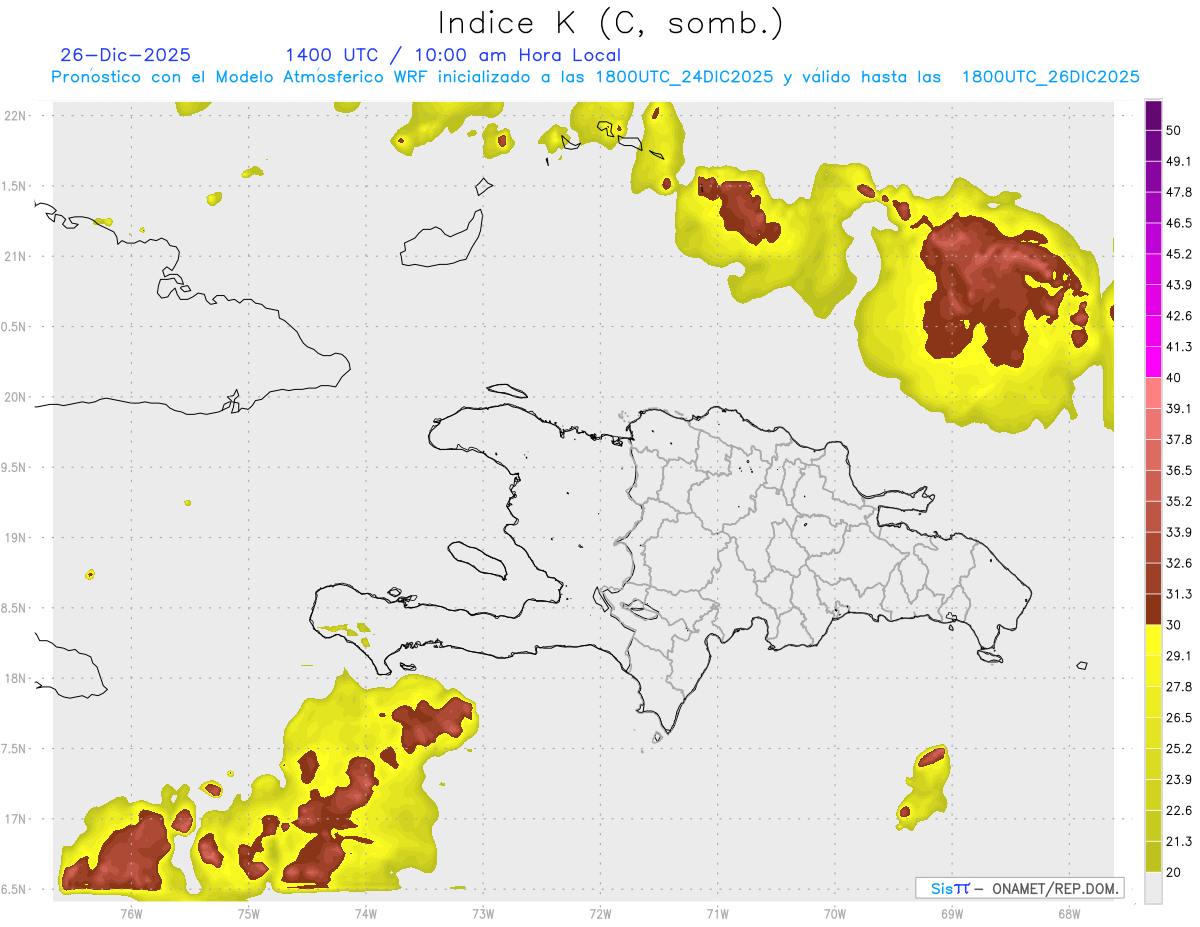
Task: Click the 69W longitude label
Action: [x=951, y=912]
